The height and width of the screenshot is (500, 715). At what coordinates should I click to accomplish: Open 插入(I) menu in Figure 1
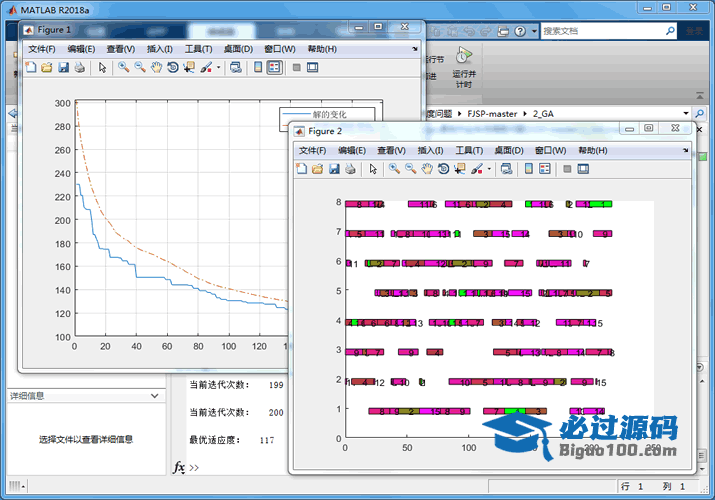click(x=160, y=49)
